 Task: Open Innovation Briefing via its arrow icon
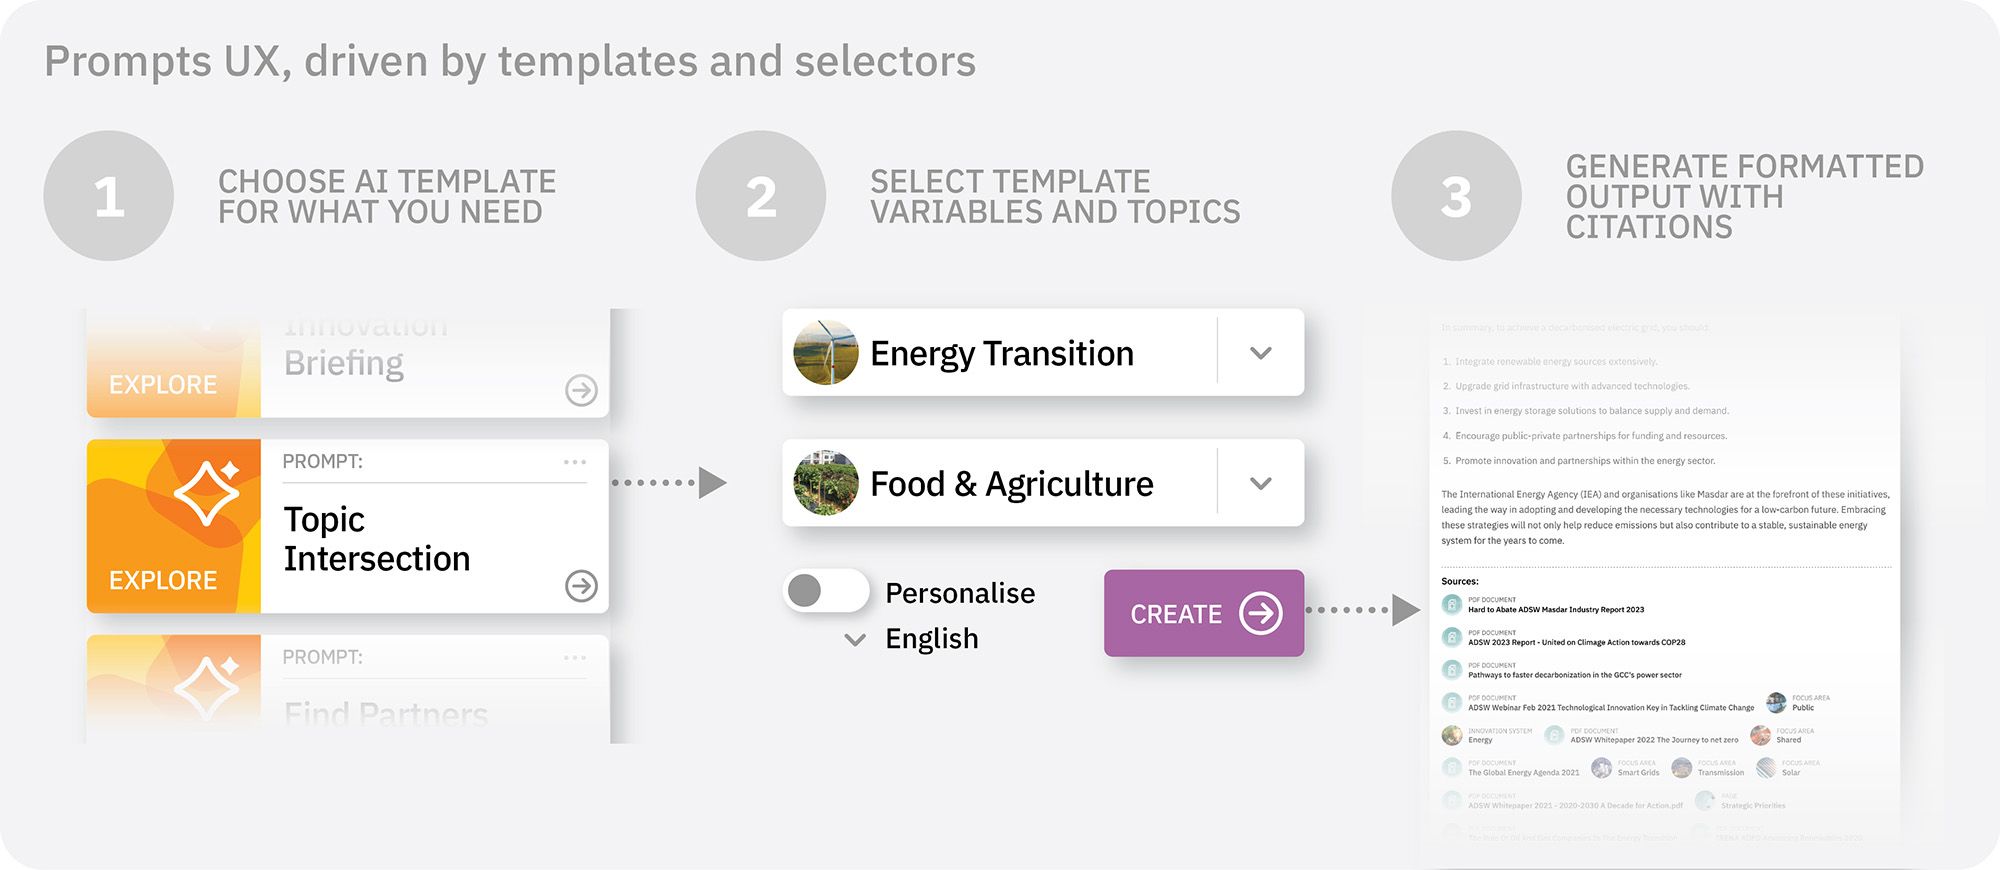click(x=581, y=390)
